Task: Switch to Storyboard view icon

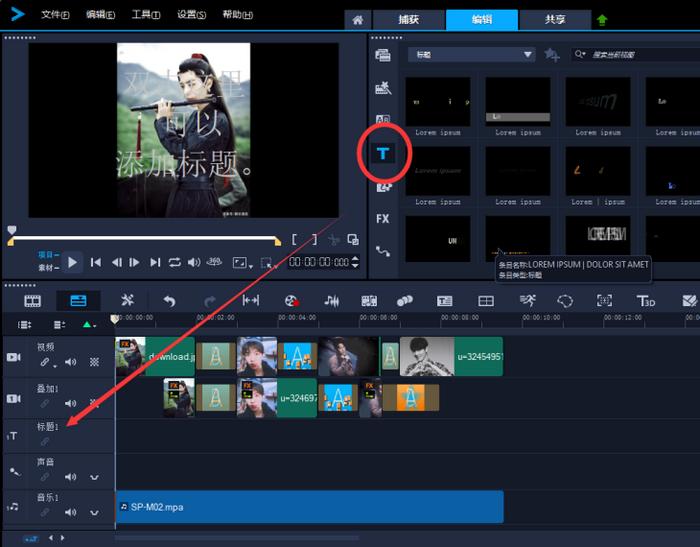Action: coord(33,300)
